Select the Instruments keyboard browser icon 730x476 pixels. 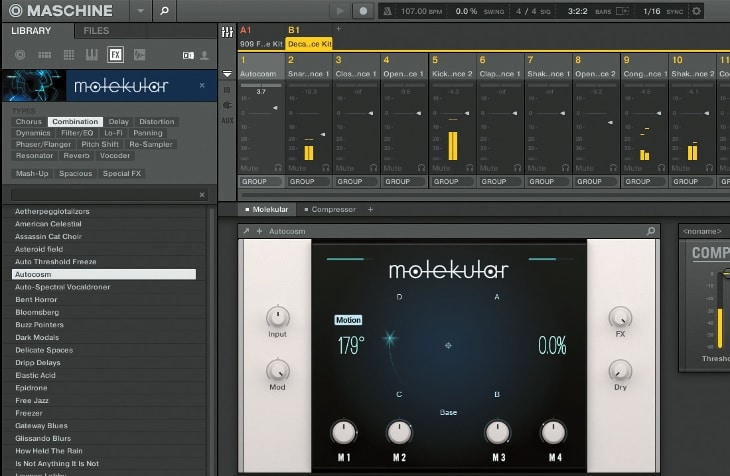[92, 55]
